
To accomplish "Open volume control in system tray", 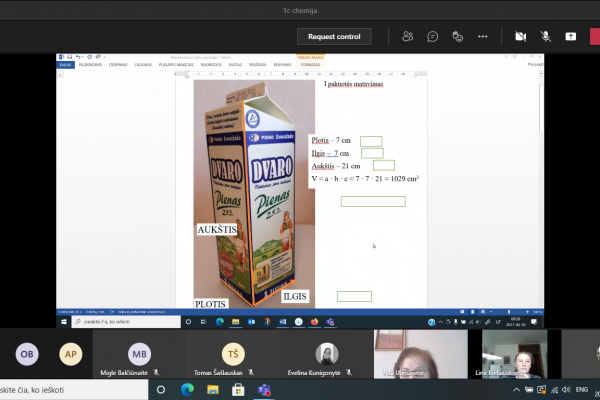I will point(566,390).
